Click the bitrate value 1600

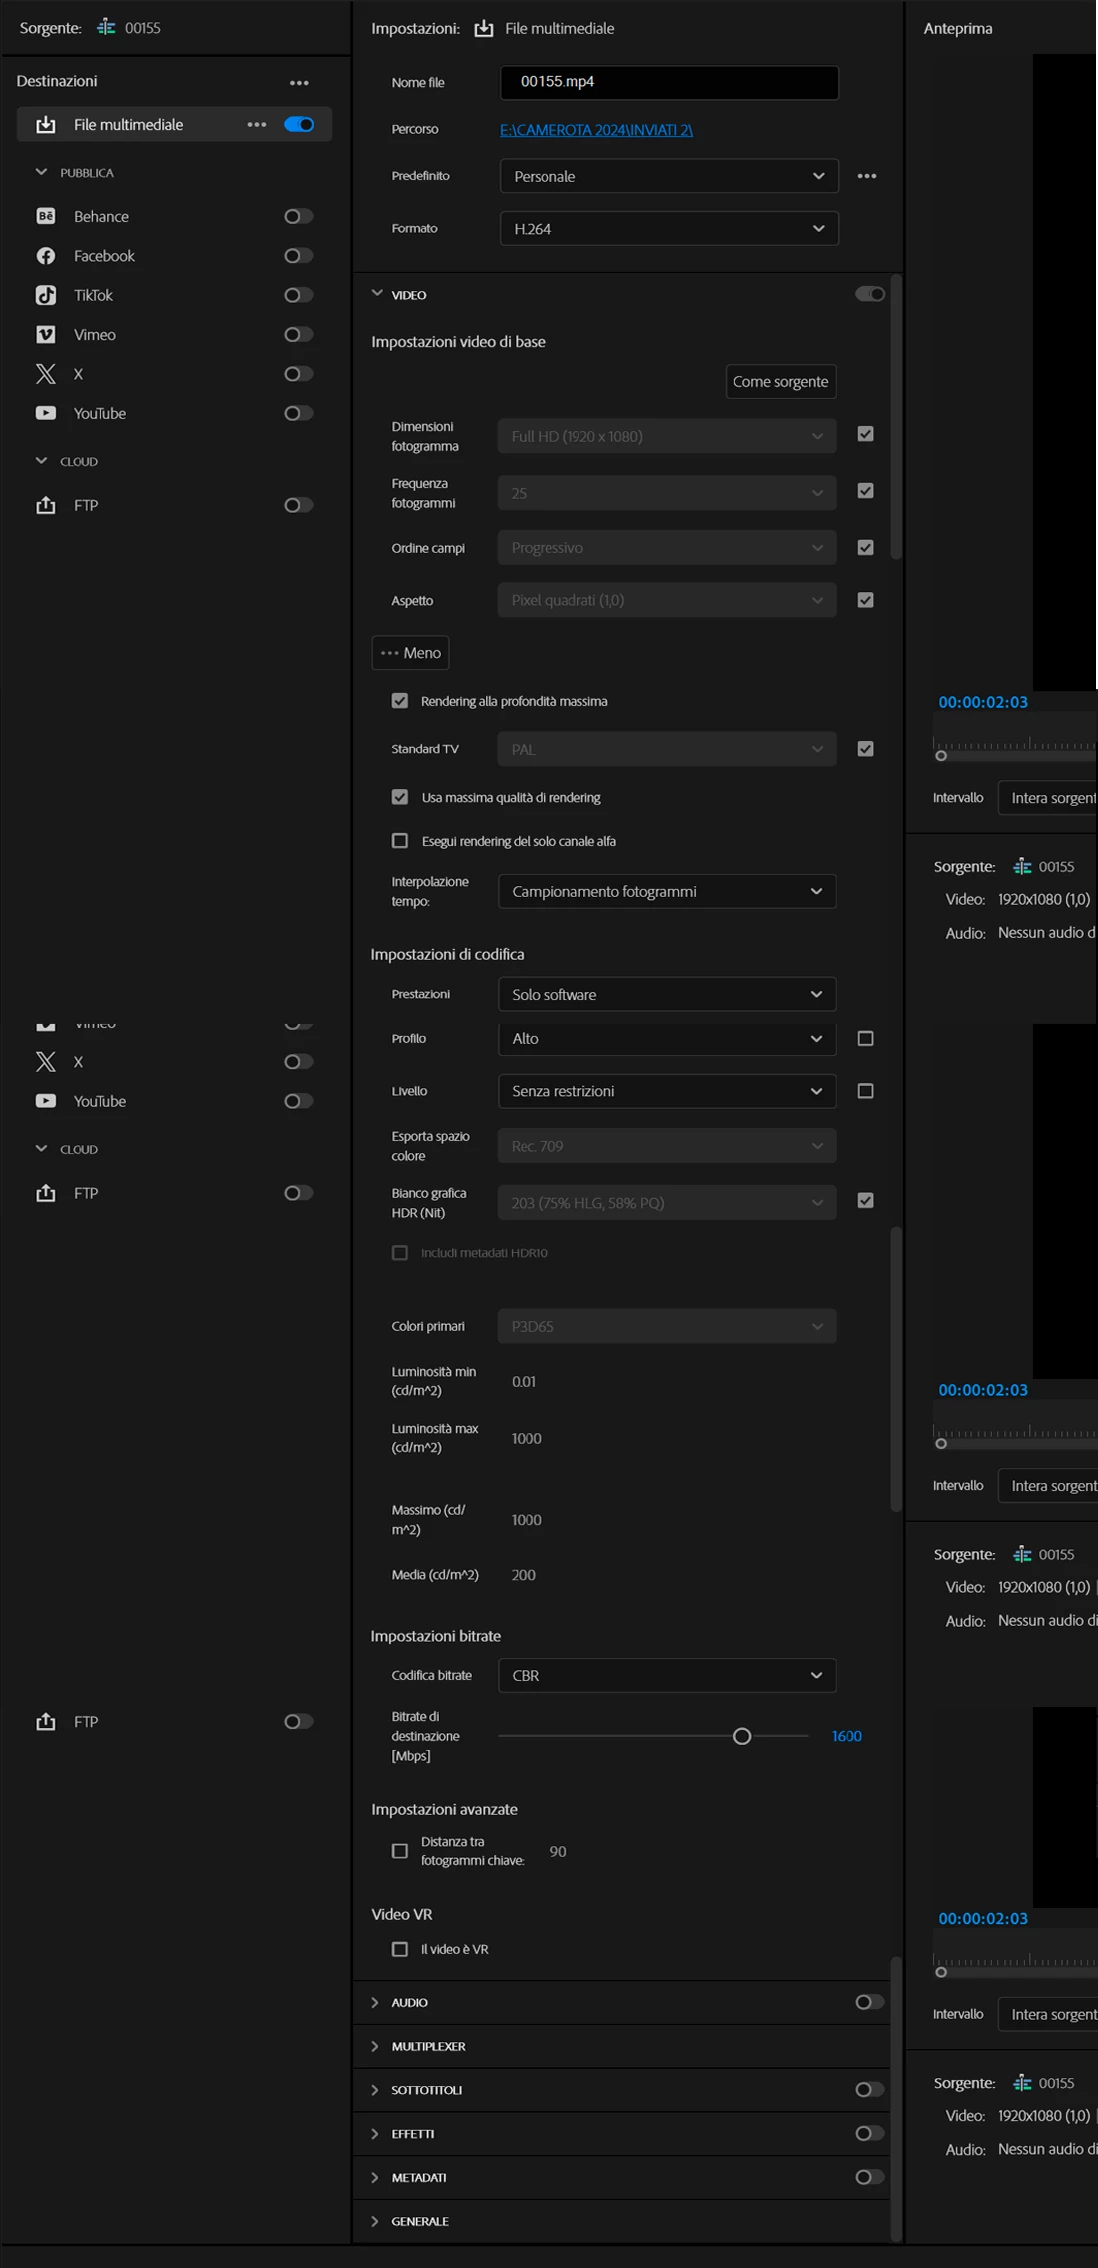[846, 1736]
